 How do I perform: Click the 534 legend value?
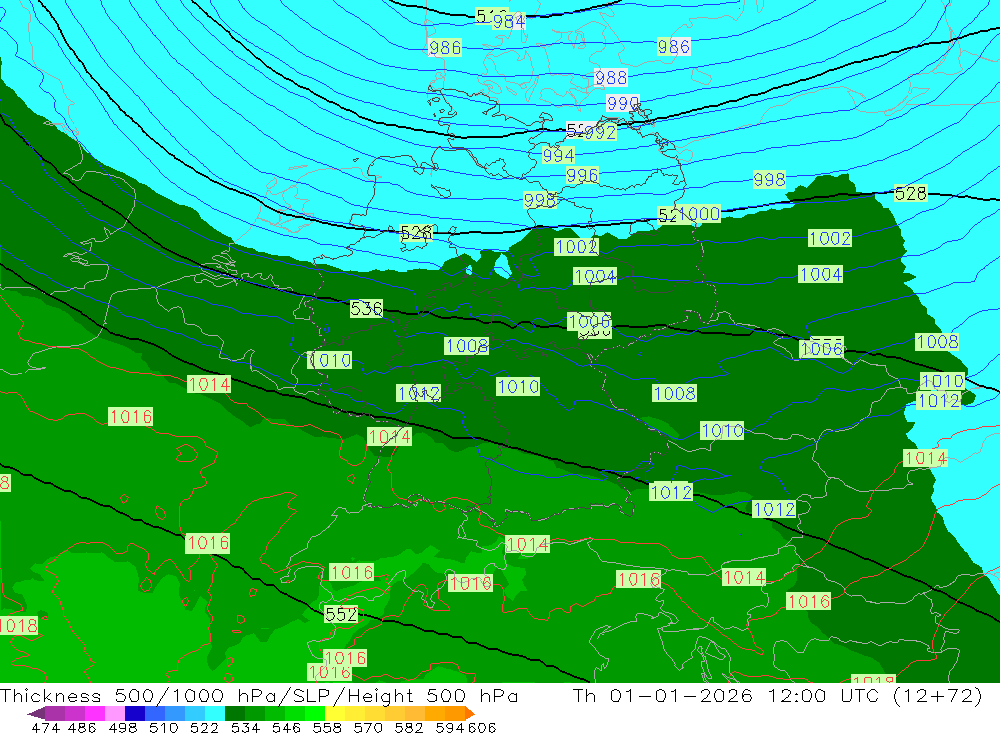(x=246, y=727)
